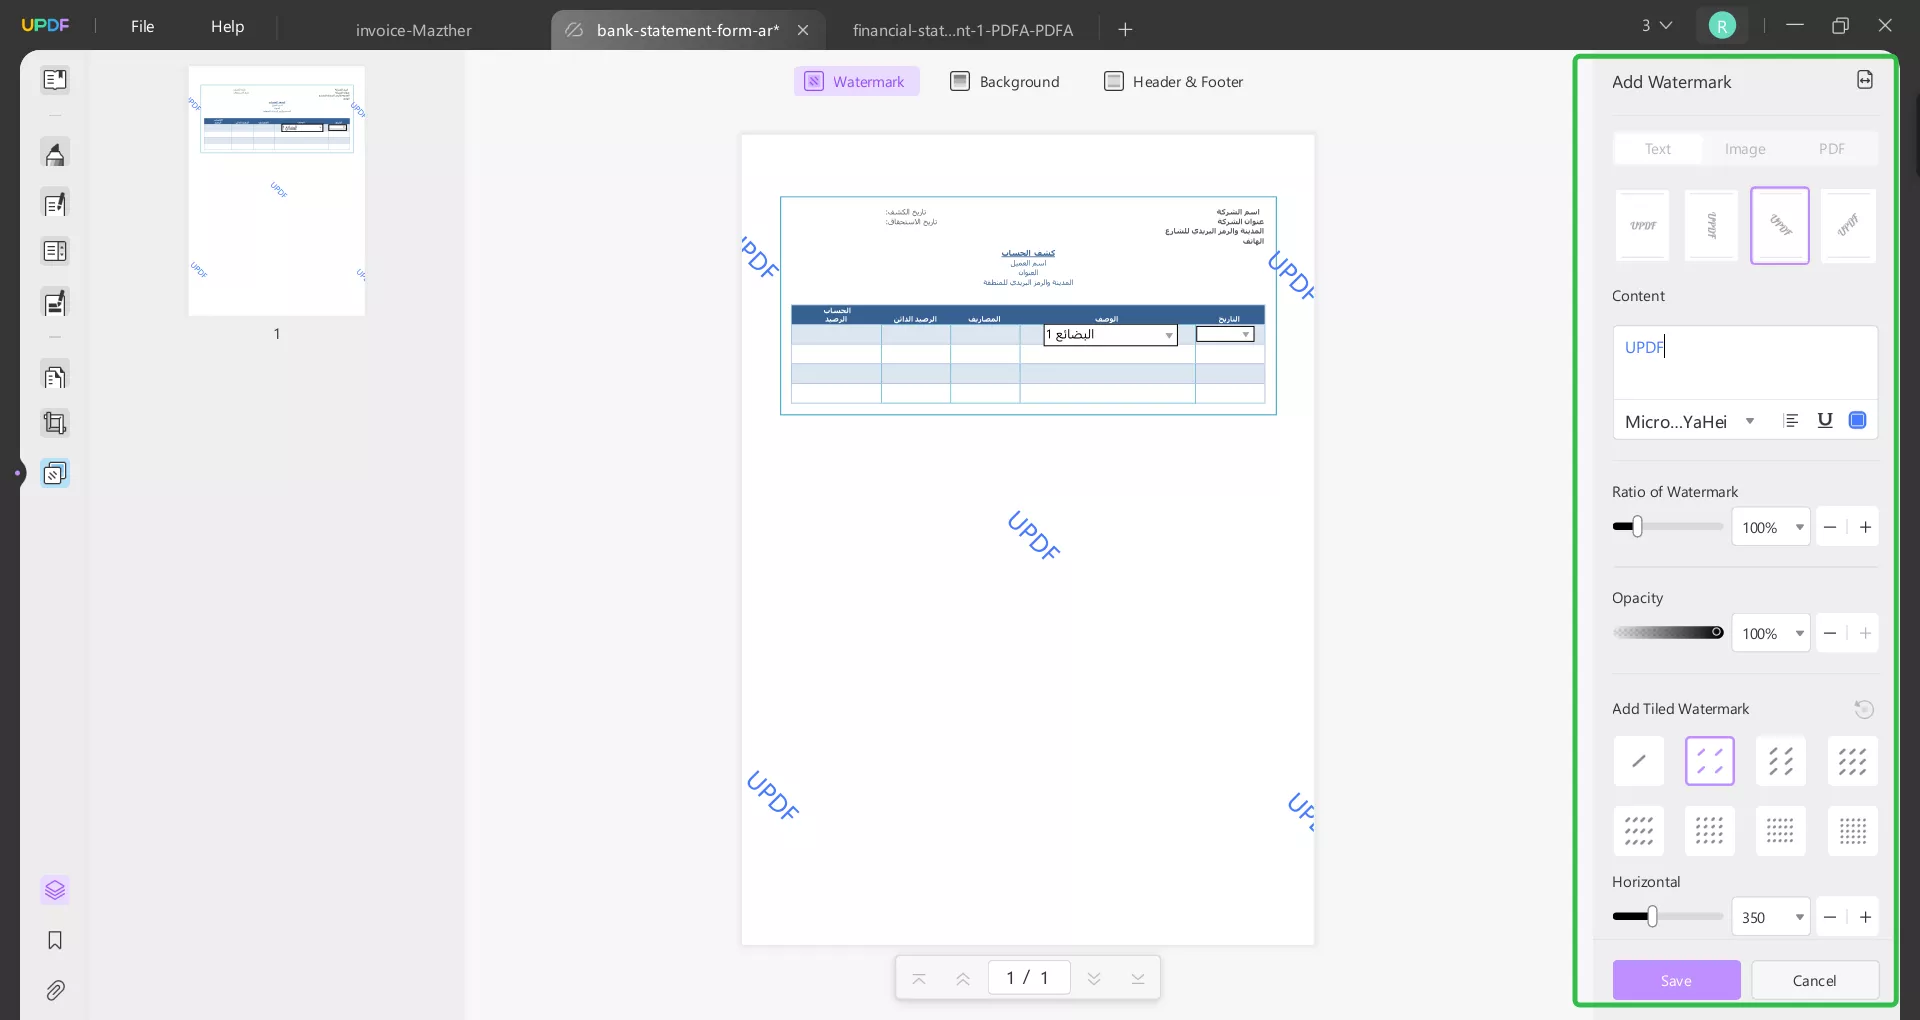Open the Horizontal 350 value dropdown
Viewport: 1920px width, 1020px height.
[x=1771, y=917]
